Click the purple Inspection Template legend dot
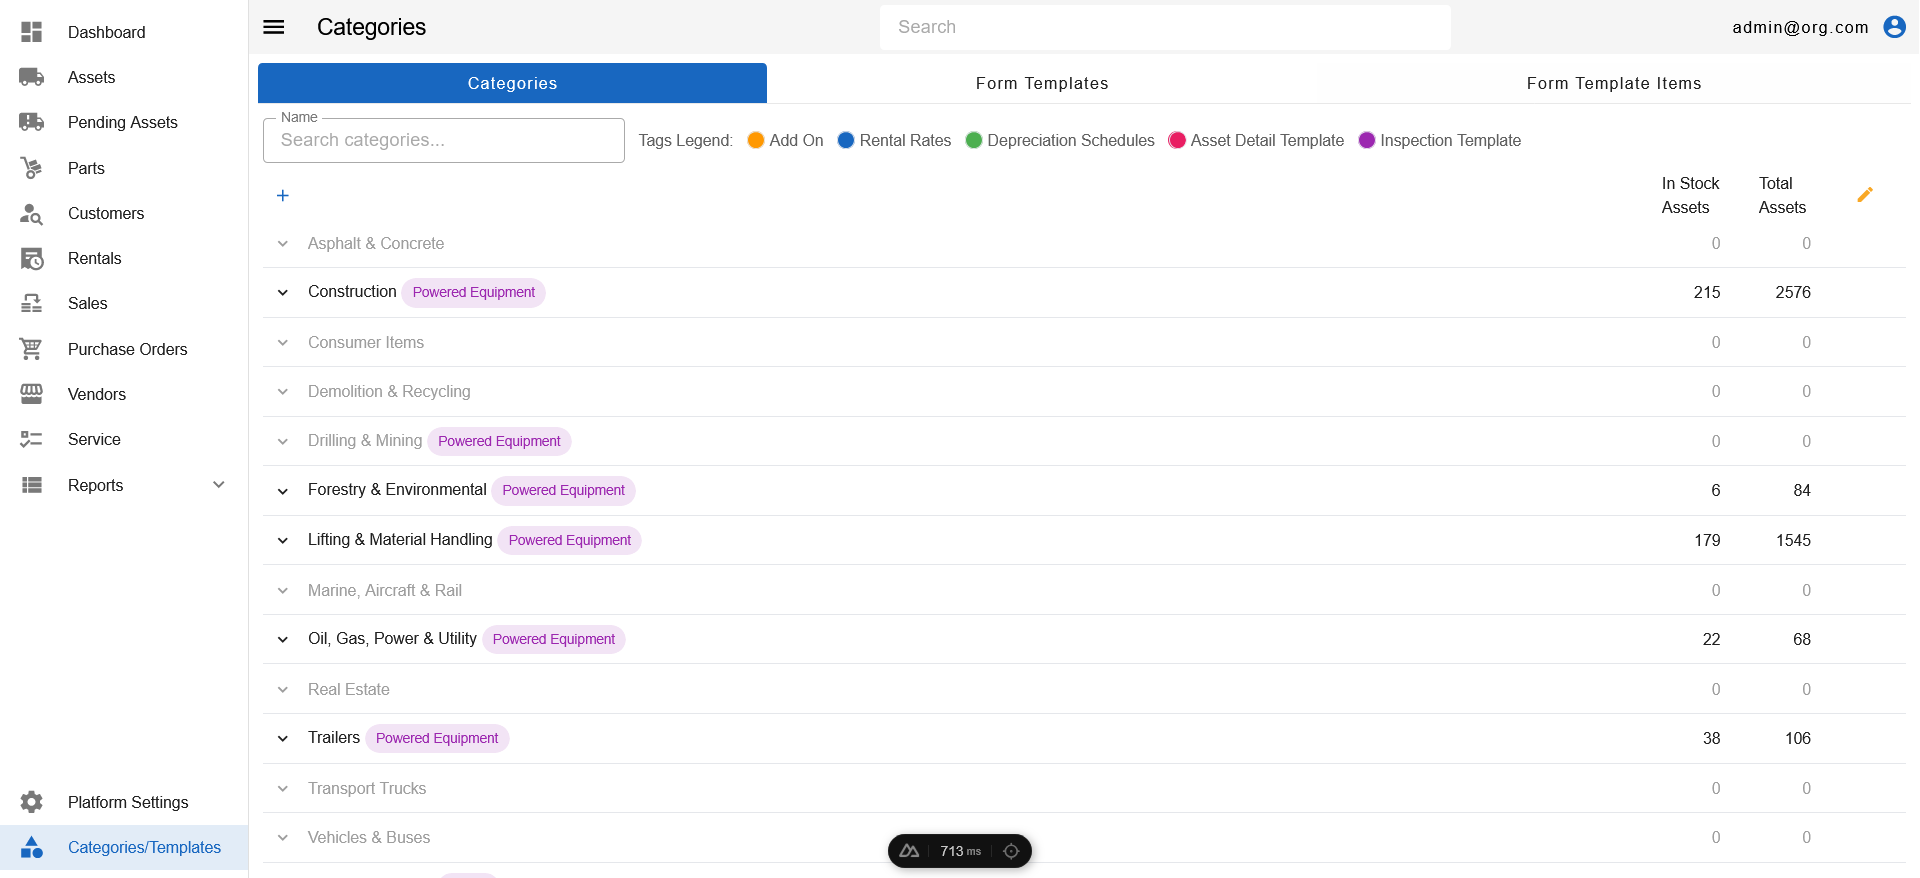The image size is (1920, 878). click(1367, 140)
